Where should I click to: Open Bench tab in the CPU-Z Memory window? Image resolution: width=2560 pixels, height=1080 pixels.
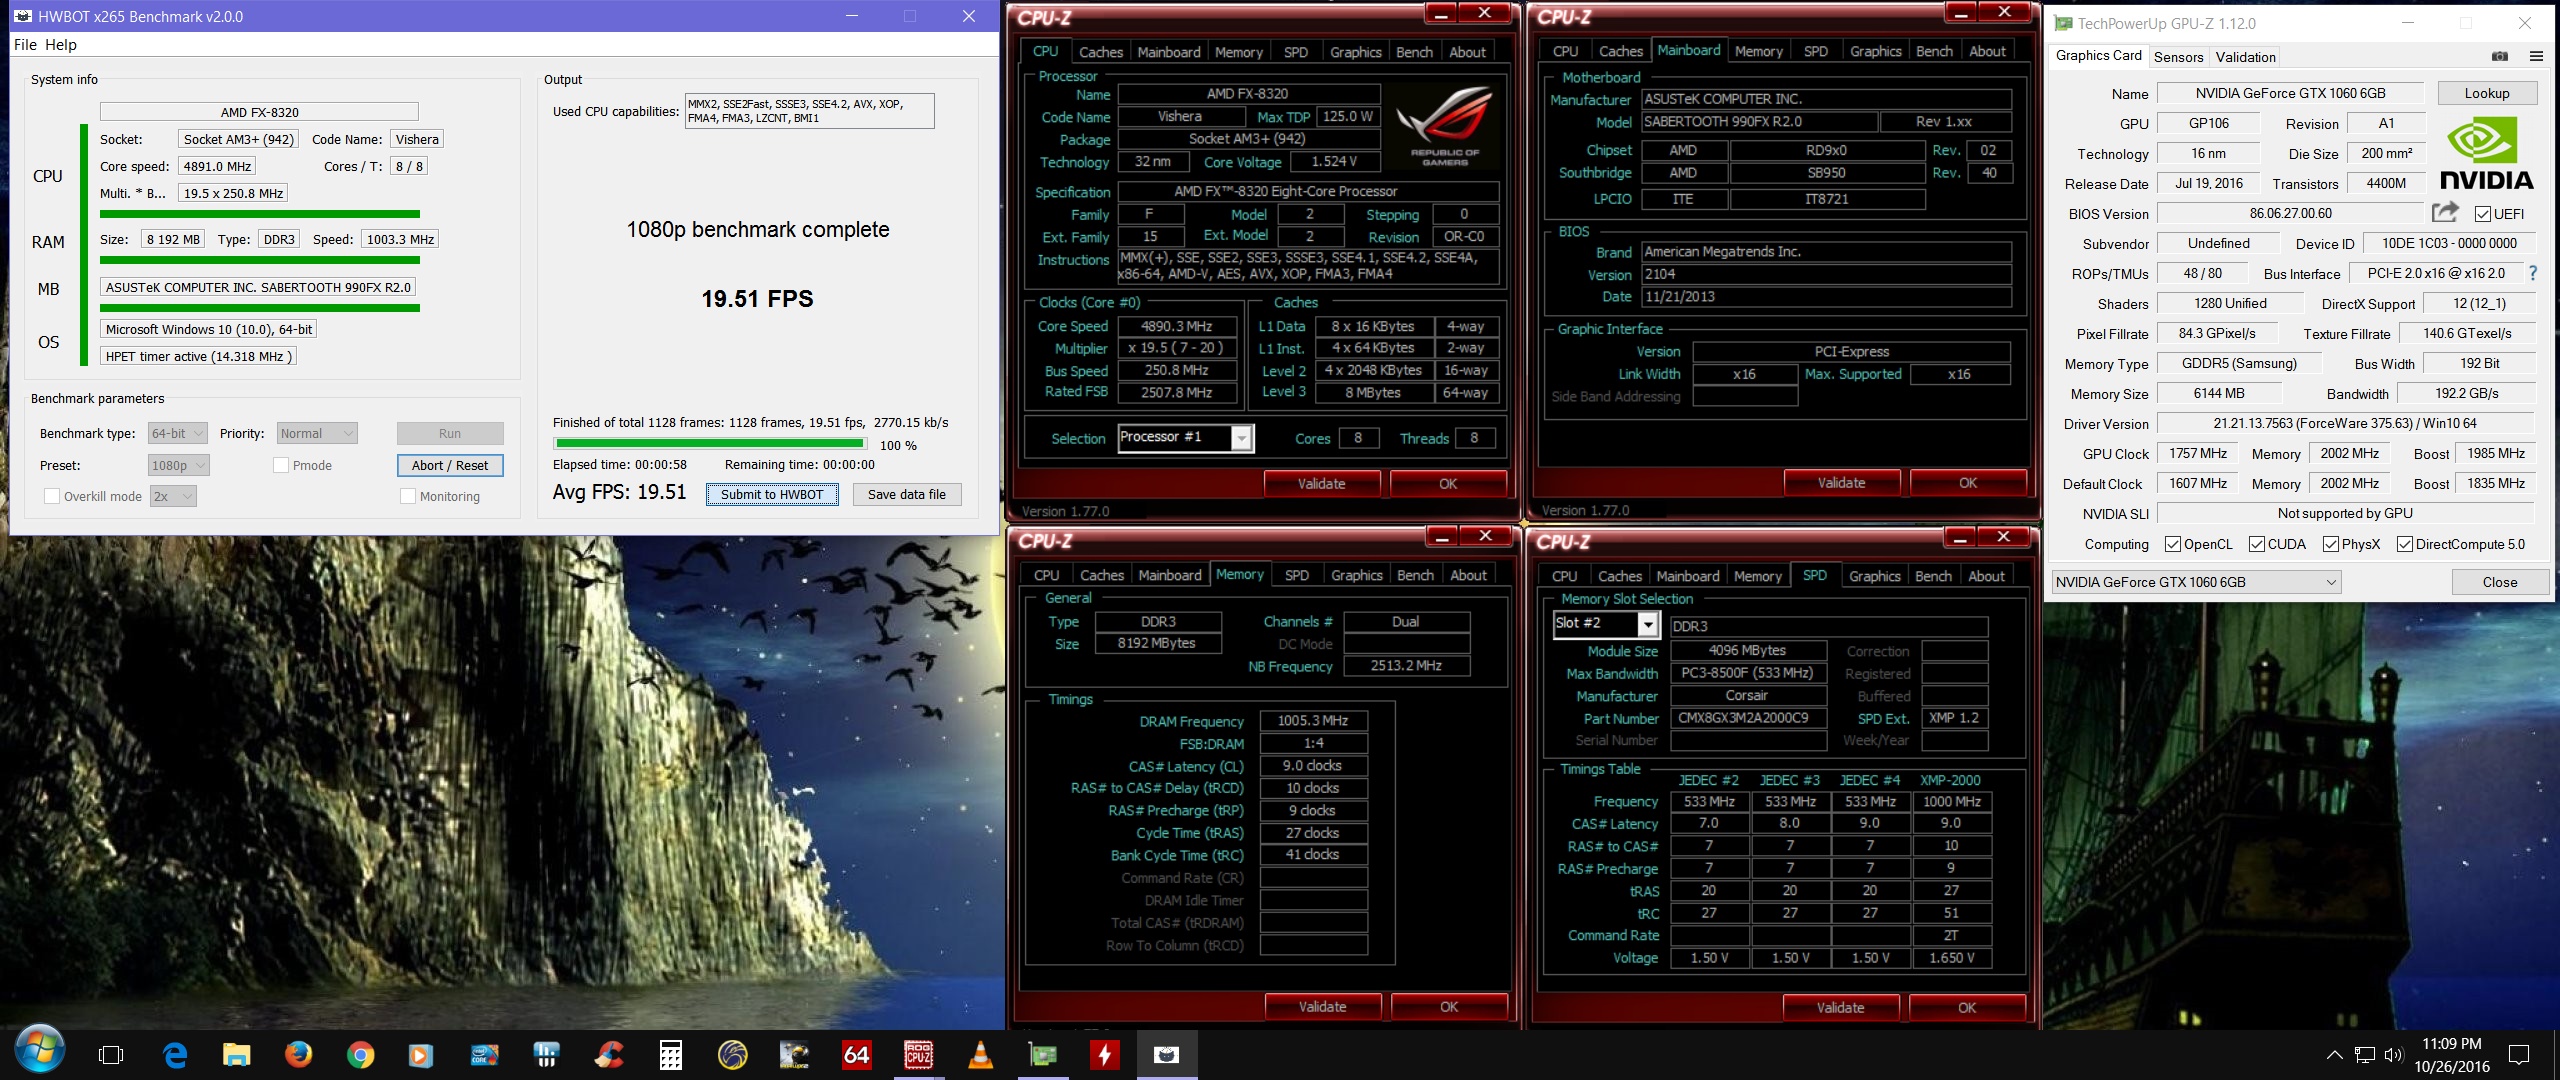click(1415, 575)
